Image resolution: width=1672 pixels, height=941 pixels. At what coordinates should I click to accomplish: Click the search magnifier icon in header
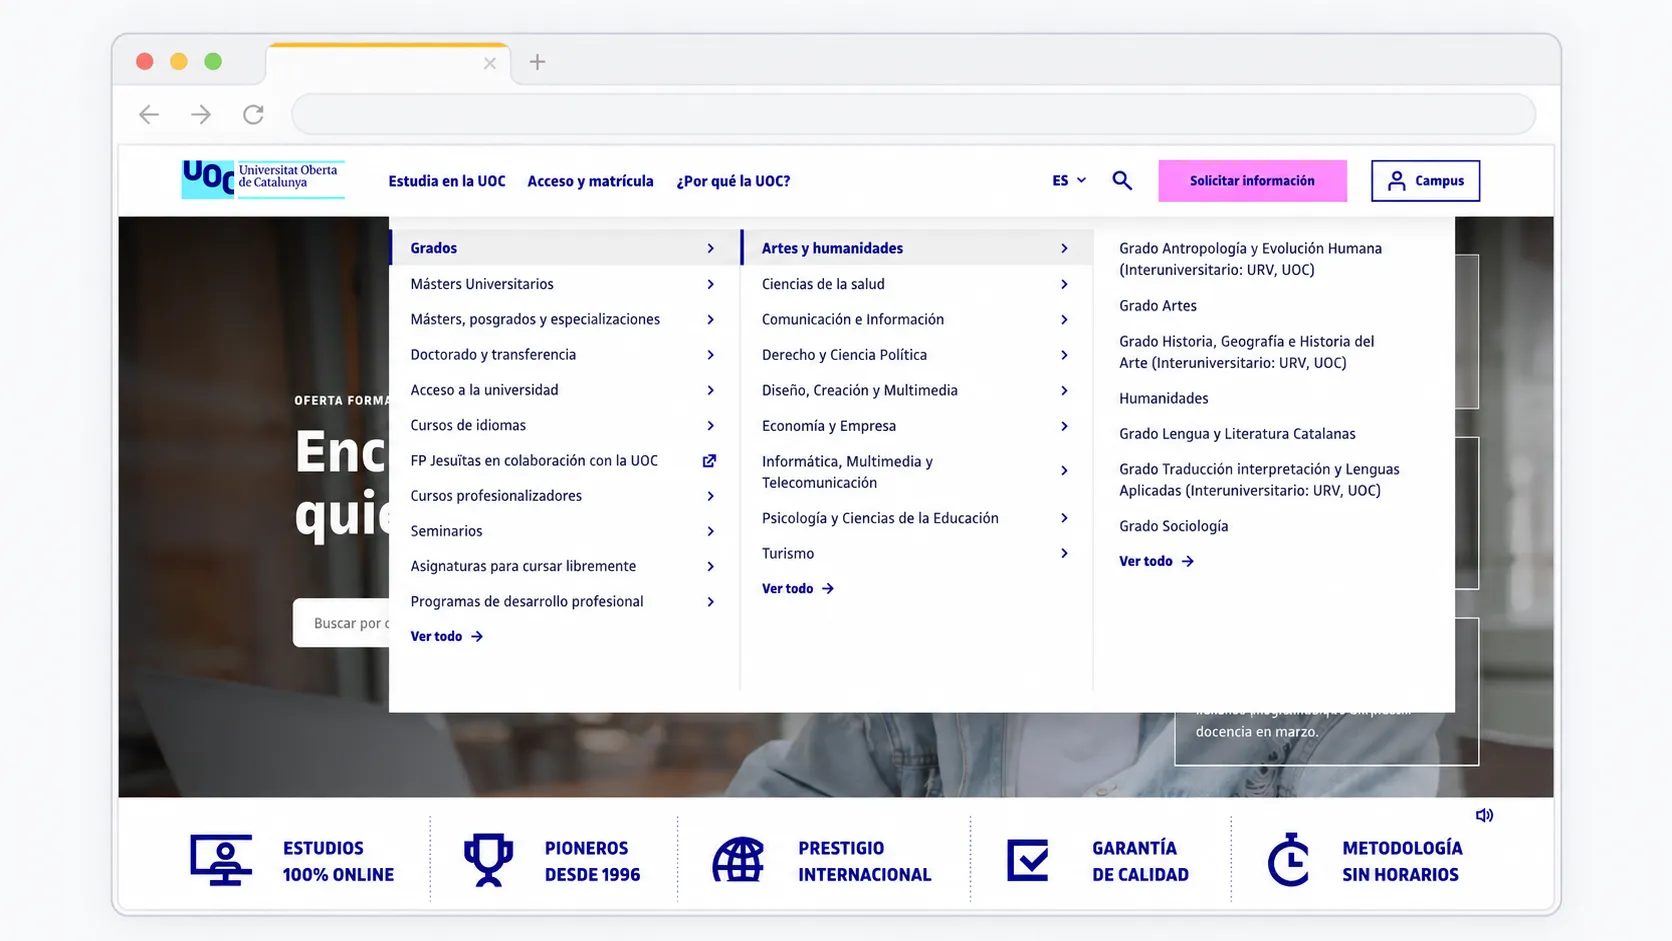[1122, 181]
